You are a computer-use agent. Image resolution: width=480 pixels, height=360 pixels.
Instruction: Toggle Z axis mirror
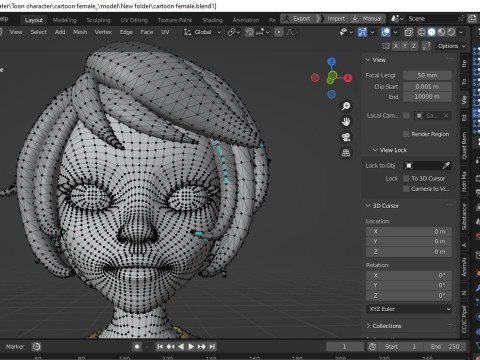414,46
